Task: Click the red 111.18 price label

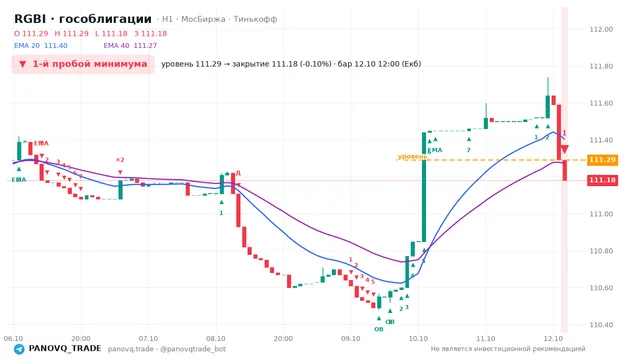Action: (602, 180)
